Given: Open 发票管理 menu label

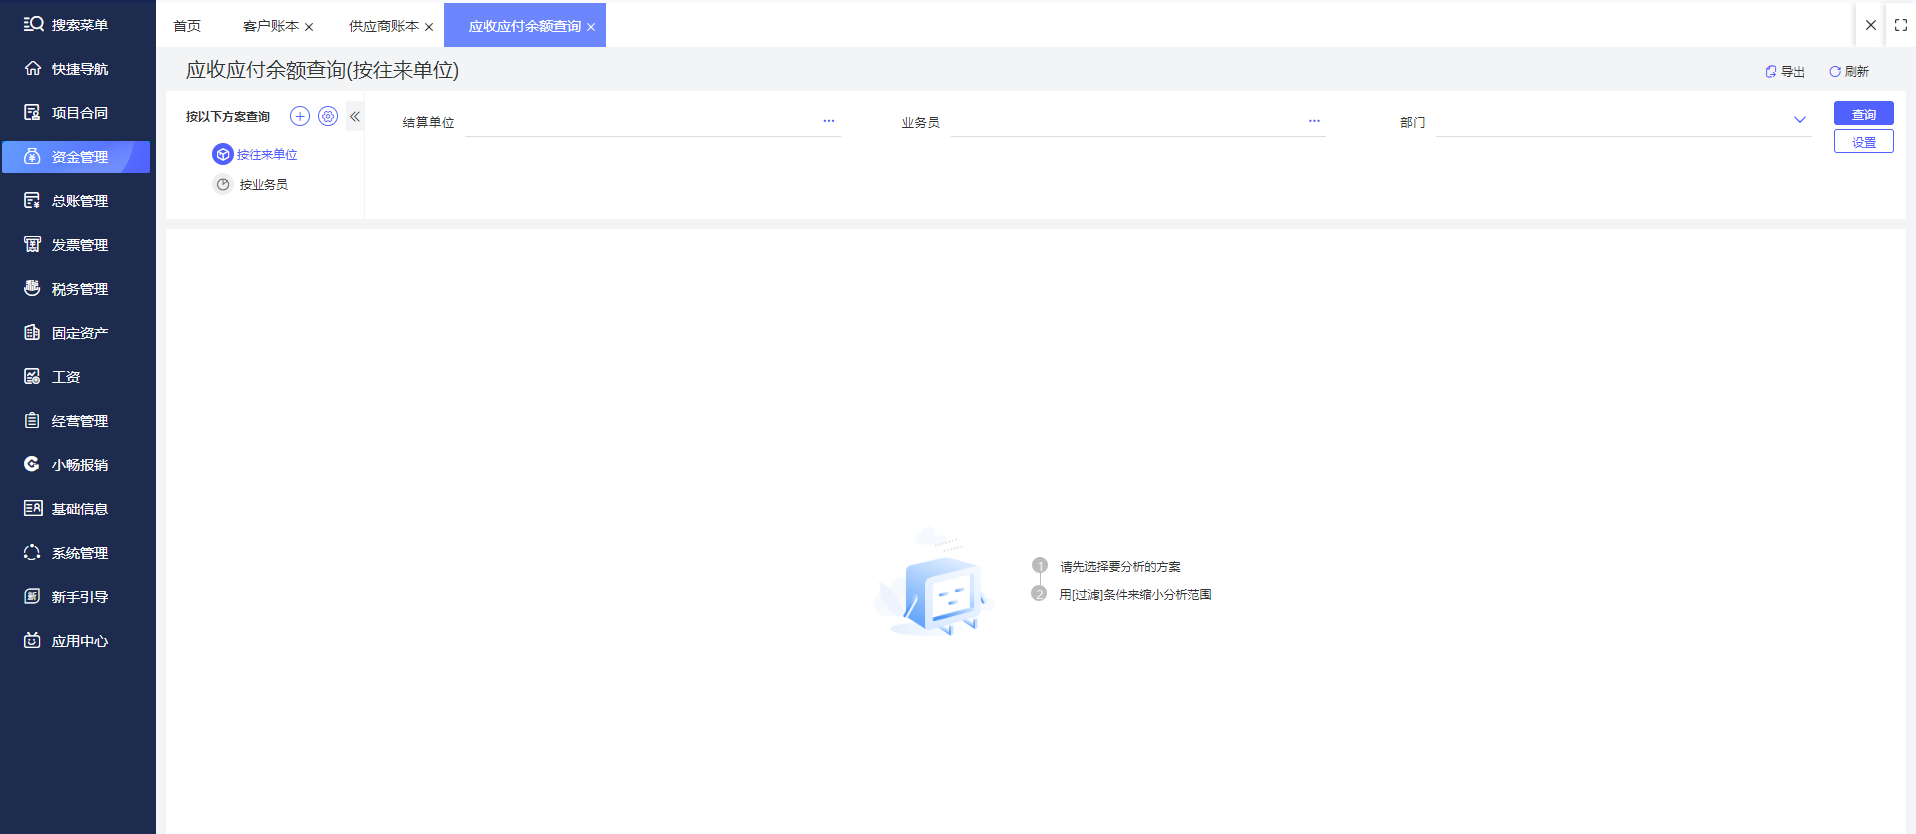Looking at the screenshot, I should pyautogui.click(x=80, y=245).
